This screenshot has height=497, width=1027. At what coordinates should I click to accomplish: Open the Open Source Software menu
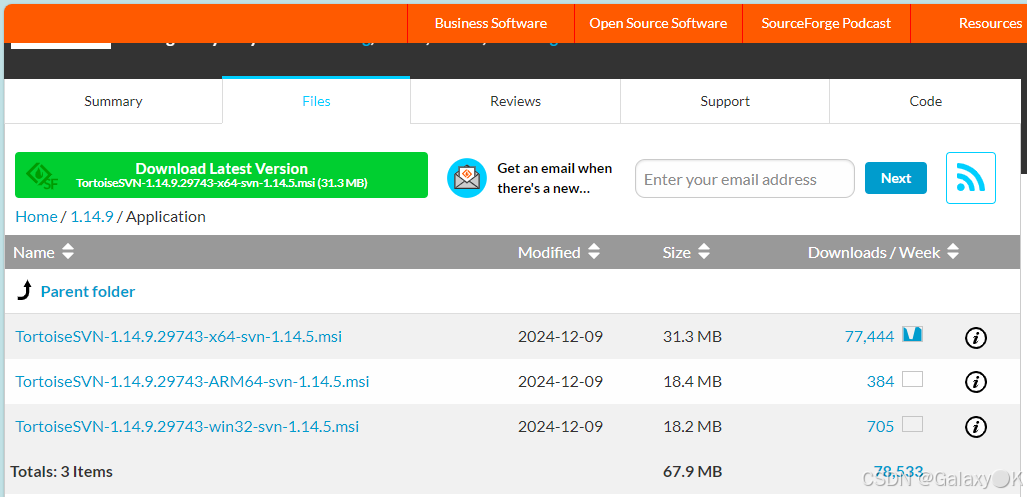pyautogui.click(x=658, y=24)
